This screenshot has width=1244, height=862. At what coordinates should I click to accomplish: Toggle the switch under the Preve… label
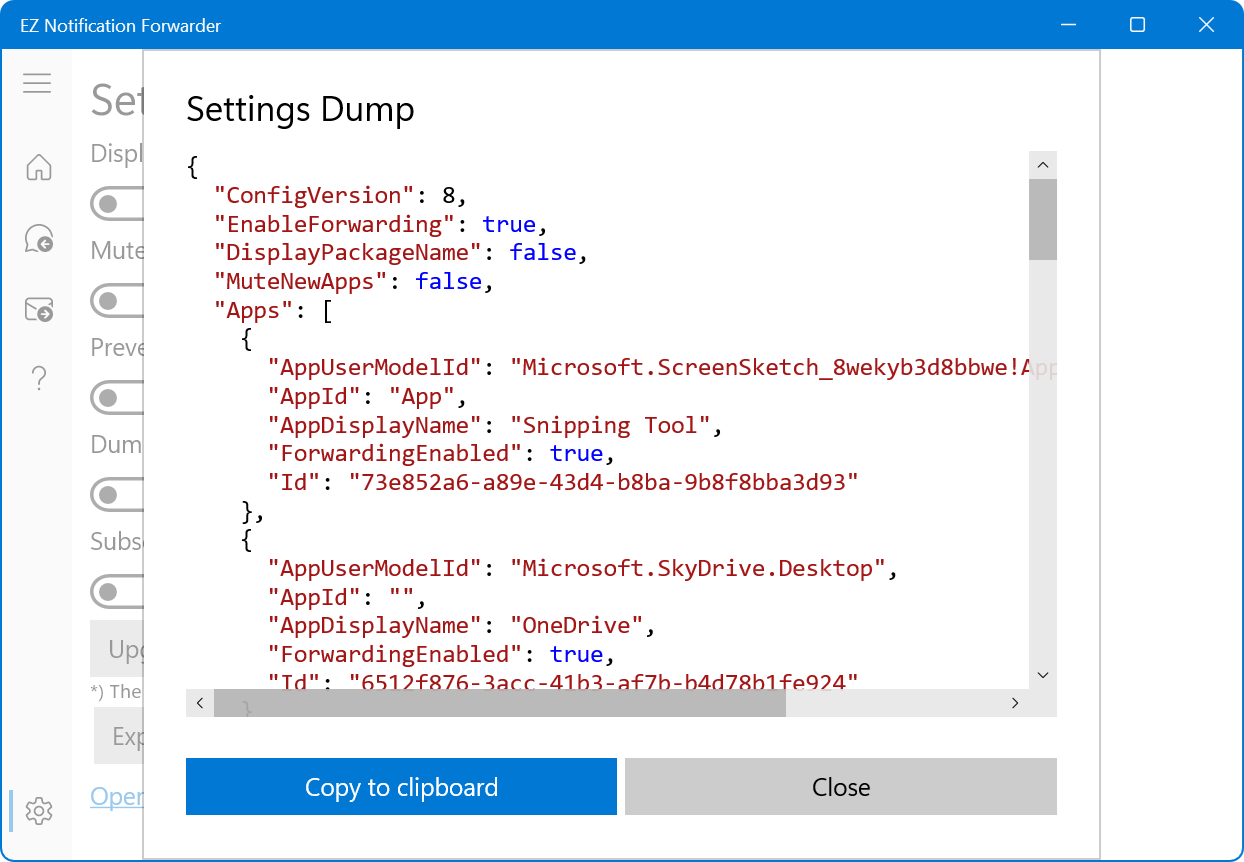116,397
